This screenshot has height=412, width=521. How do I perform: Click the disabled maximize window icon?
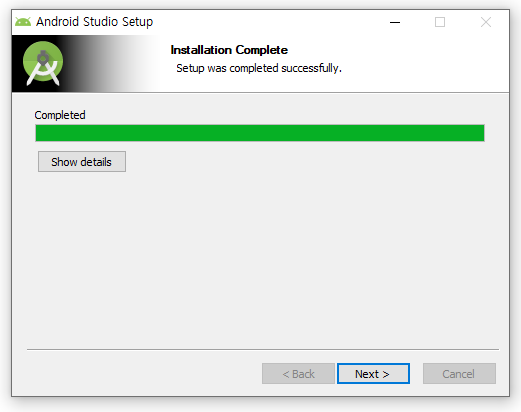[x=440, y=22]
